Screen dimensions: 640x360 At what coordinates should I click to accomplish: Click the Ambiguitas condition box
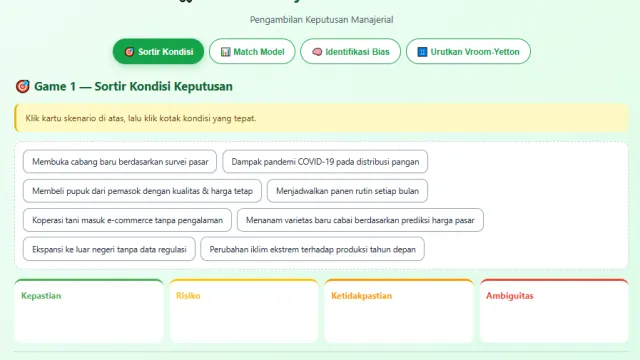click(554, 311)
